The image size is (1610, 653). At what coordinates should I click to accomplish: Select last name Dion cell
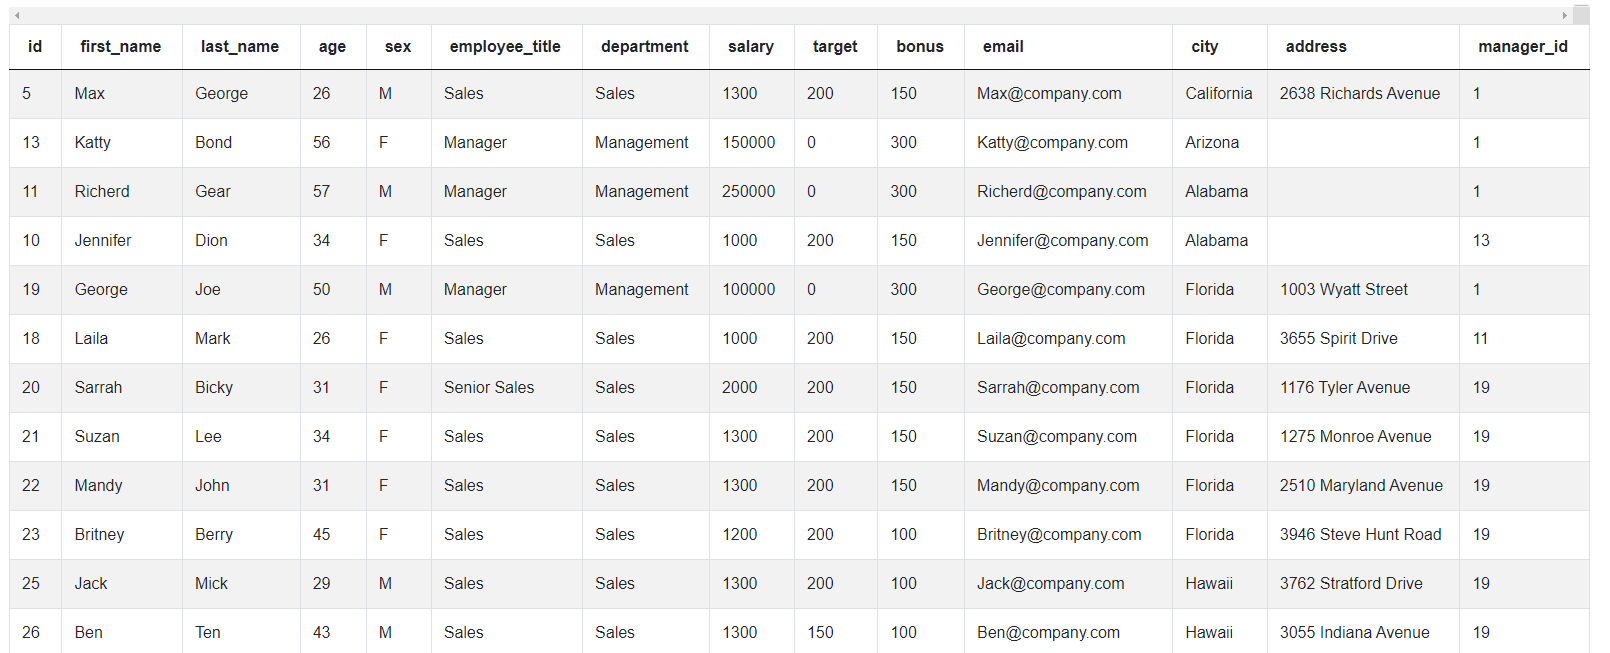(241, 241)
